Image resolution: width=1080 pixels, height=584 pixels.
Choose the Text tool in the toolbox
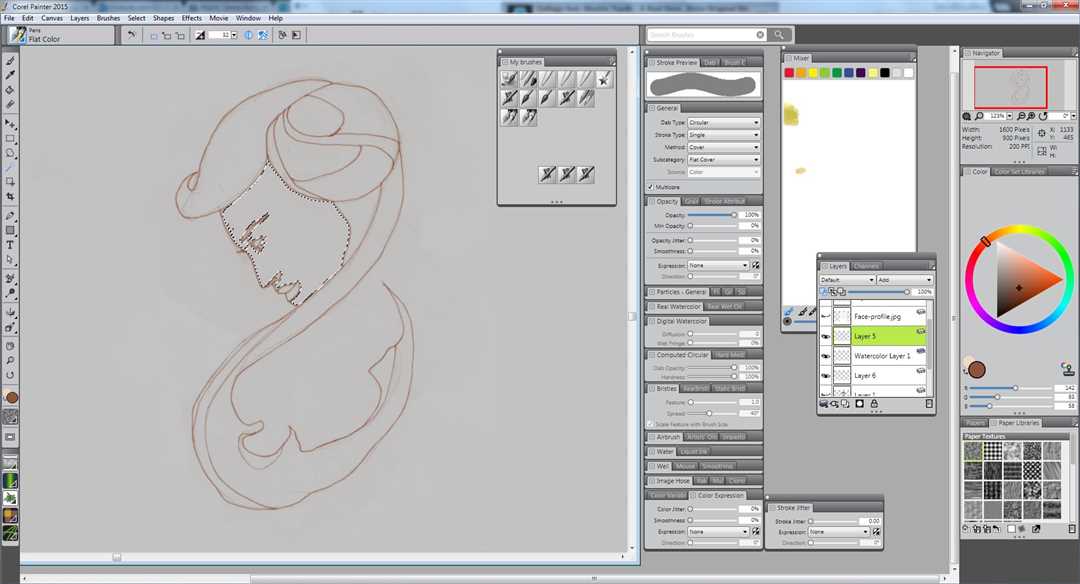(11, 245)
